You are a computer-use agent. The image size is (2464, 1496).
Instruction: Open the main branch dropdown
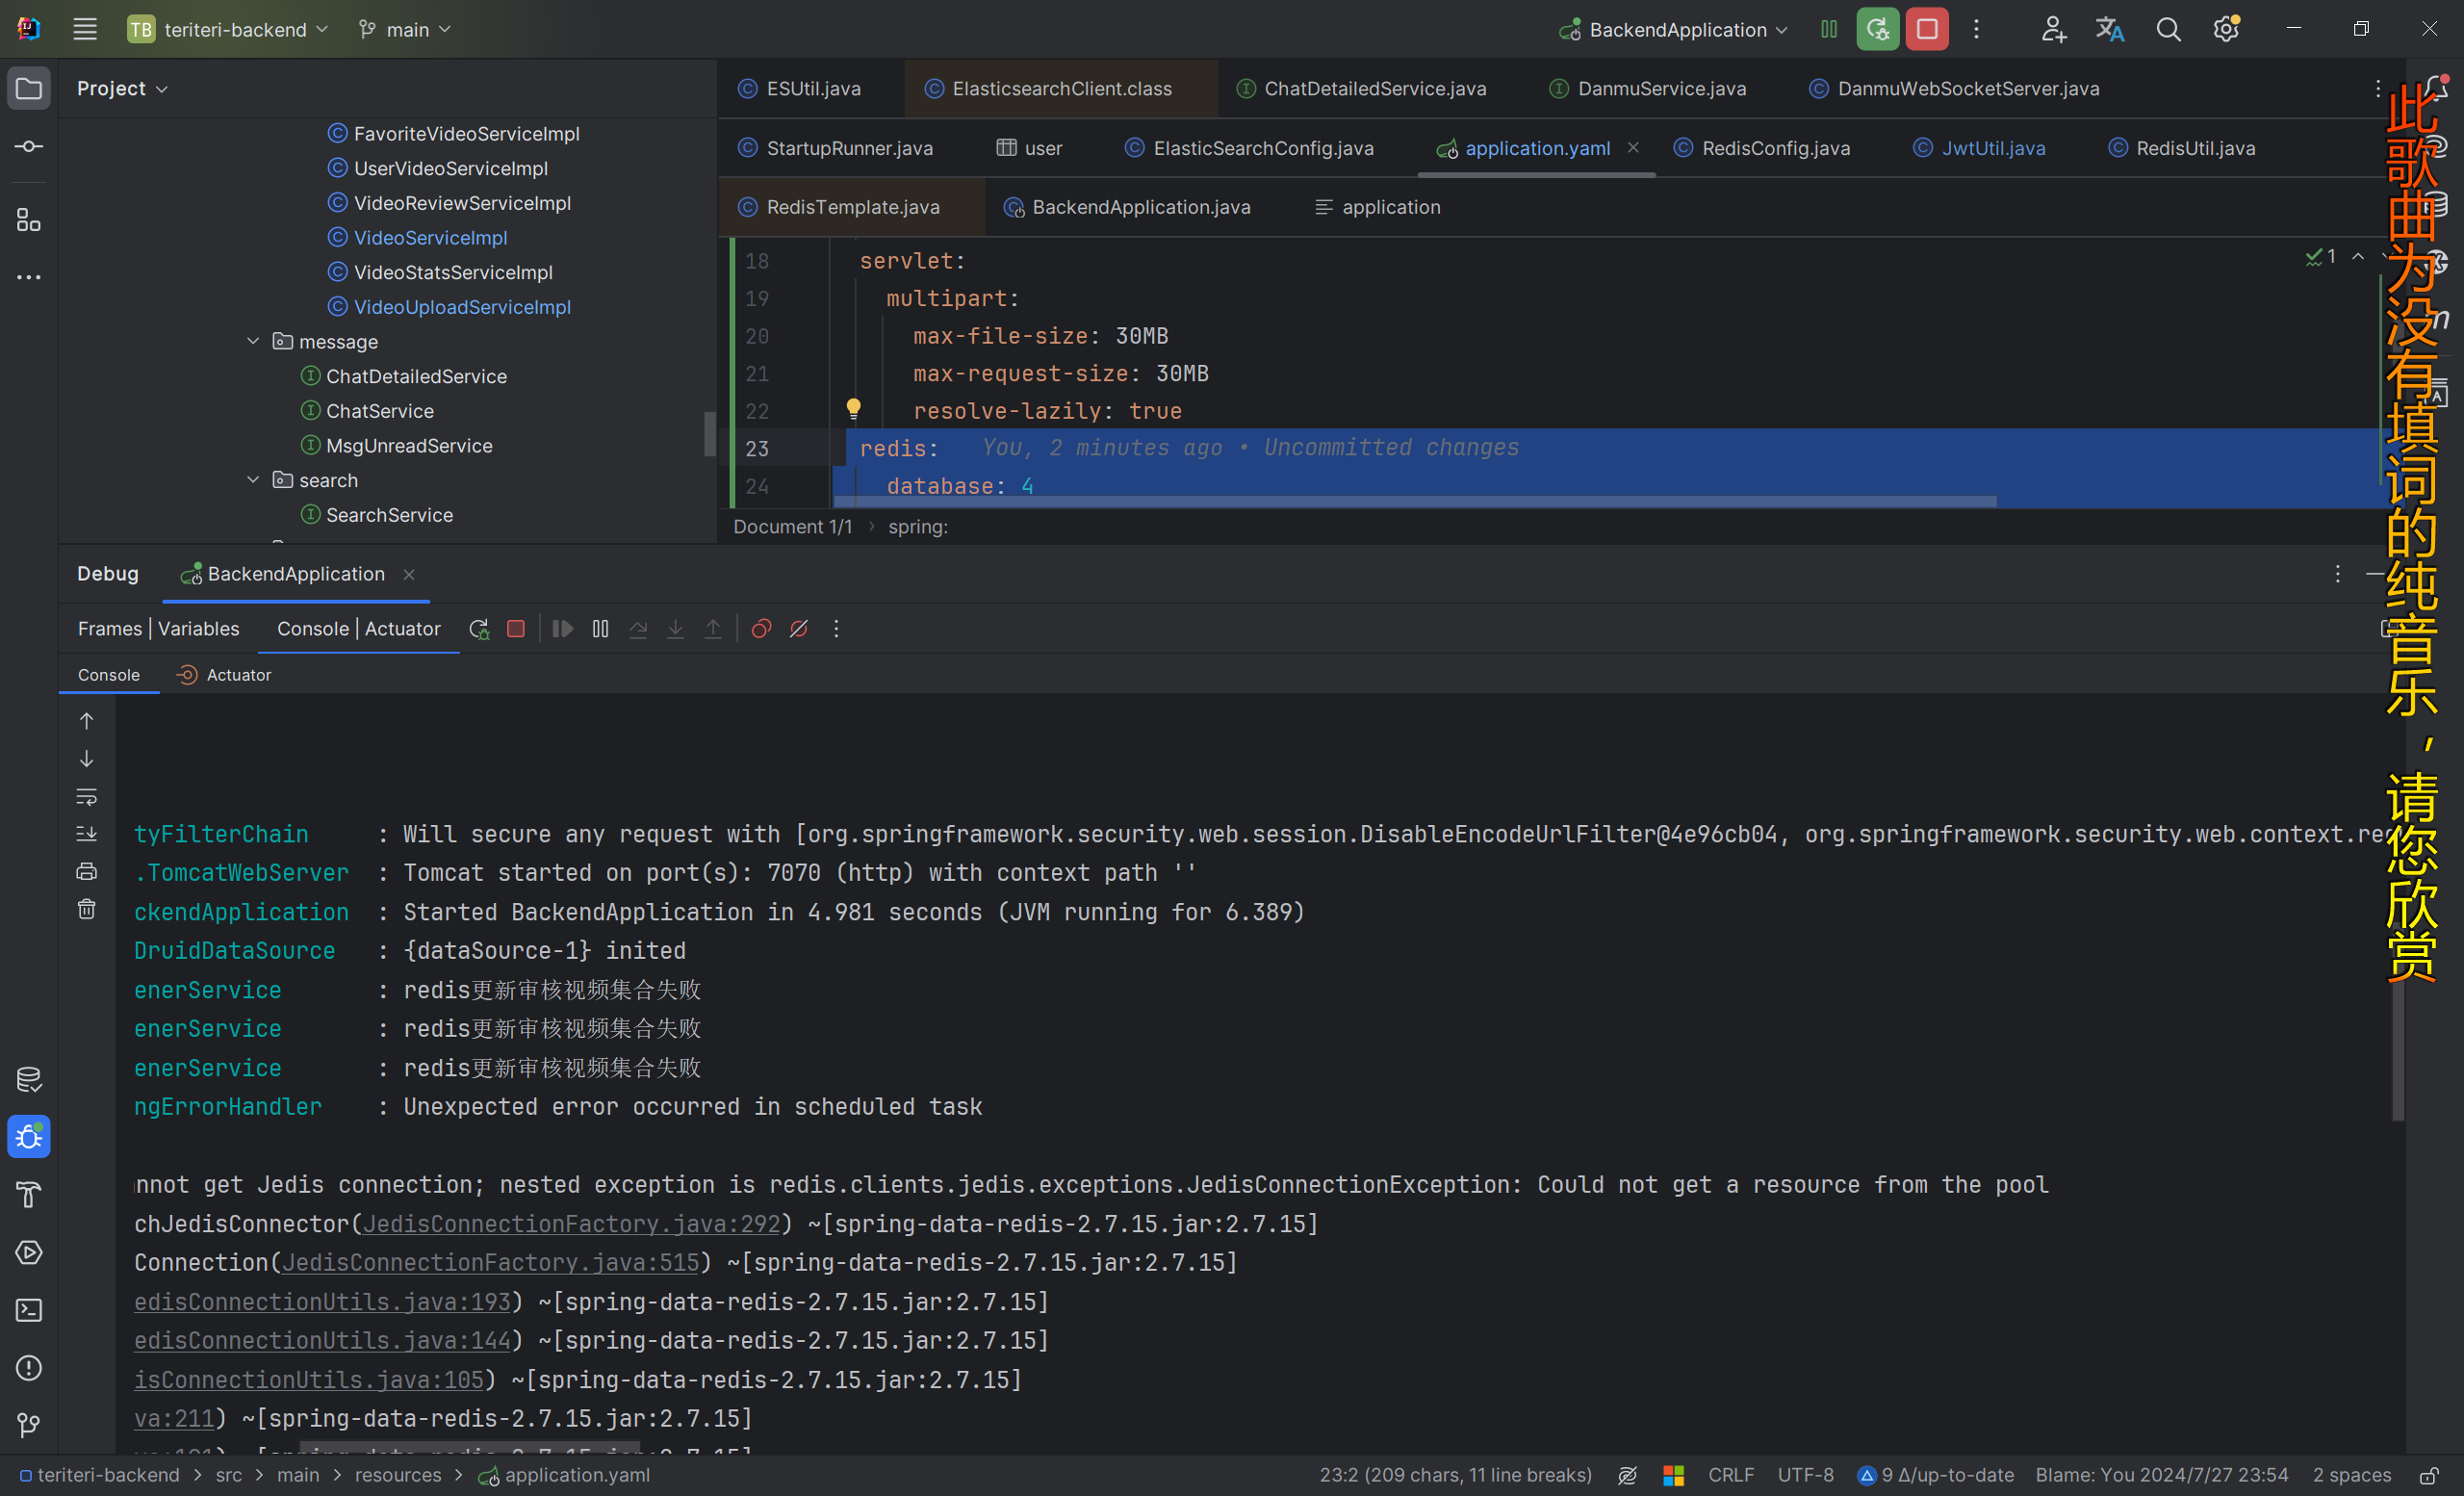tap(405, 29)
